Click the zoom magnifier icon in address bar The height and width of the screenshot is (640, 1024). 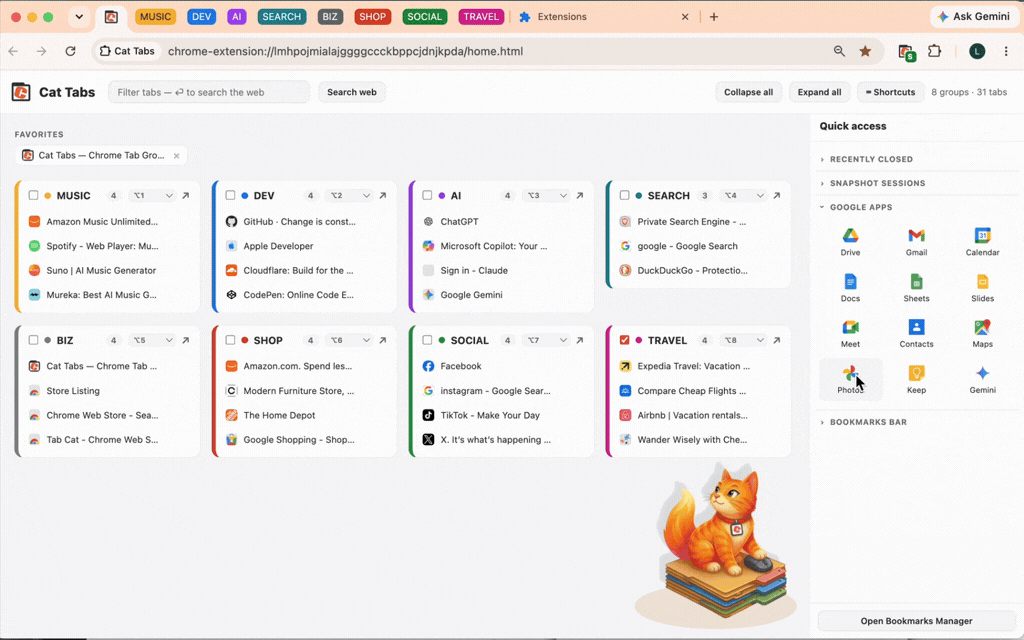tap(839, 51)
